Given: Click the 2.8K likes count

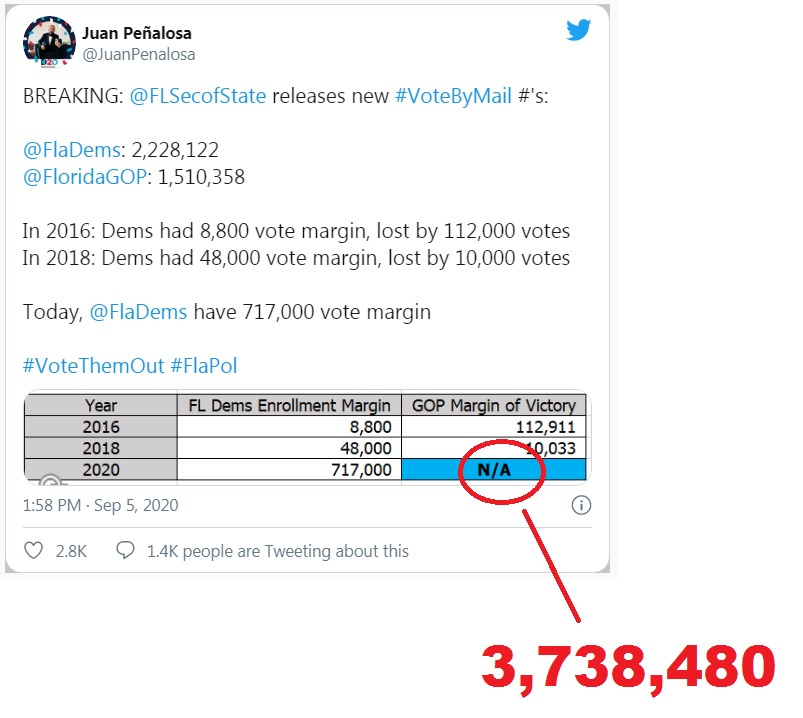Looking at the screenshot, I should (70, 550).
